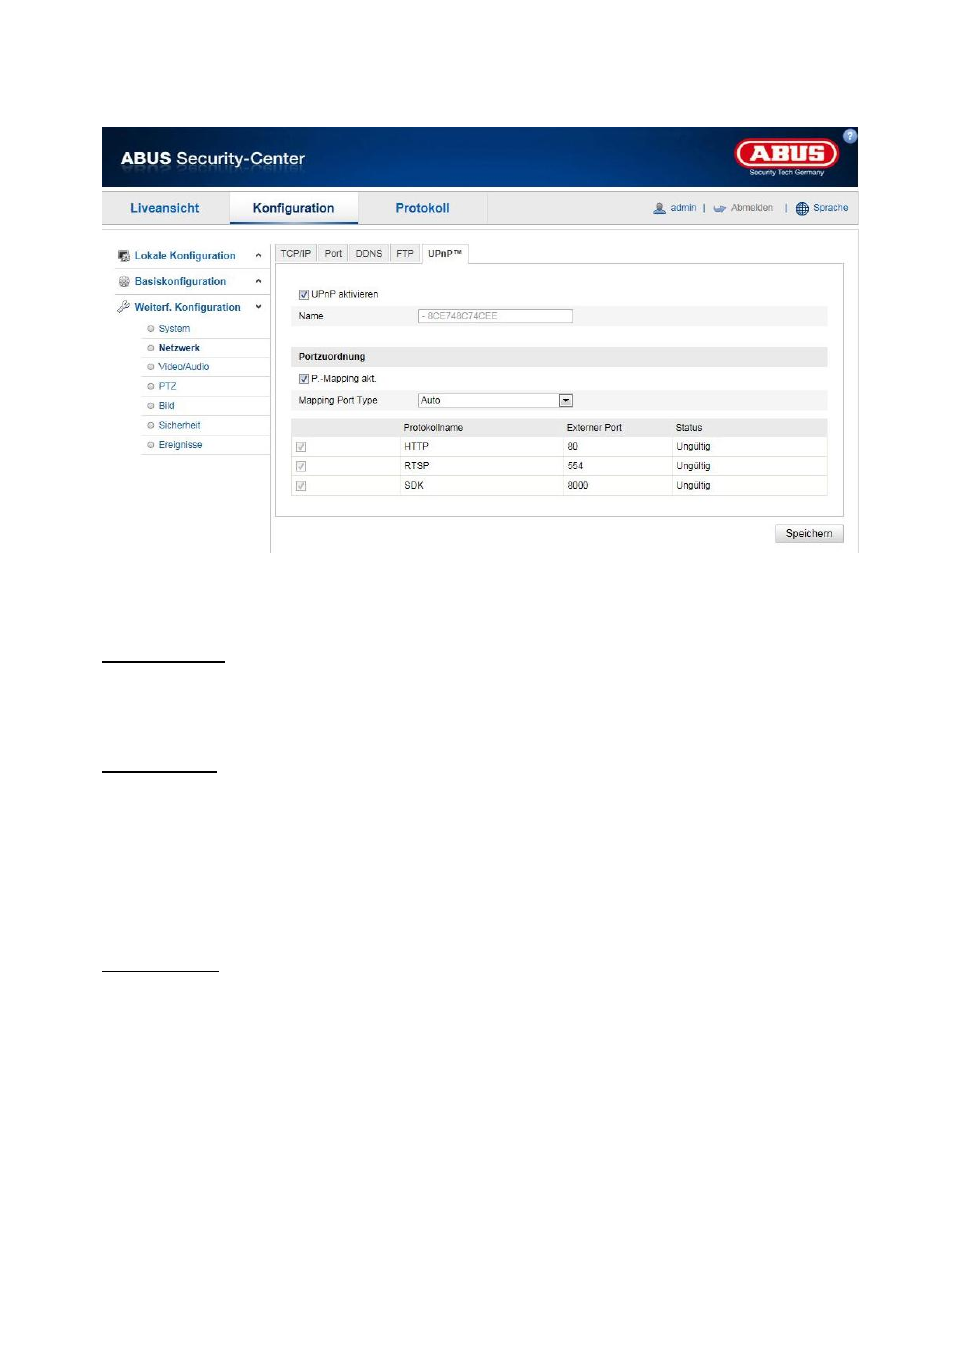
Task: Toggle the UPnP aktivieren checkbox
Action: point(304,295)
